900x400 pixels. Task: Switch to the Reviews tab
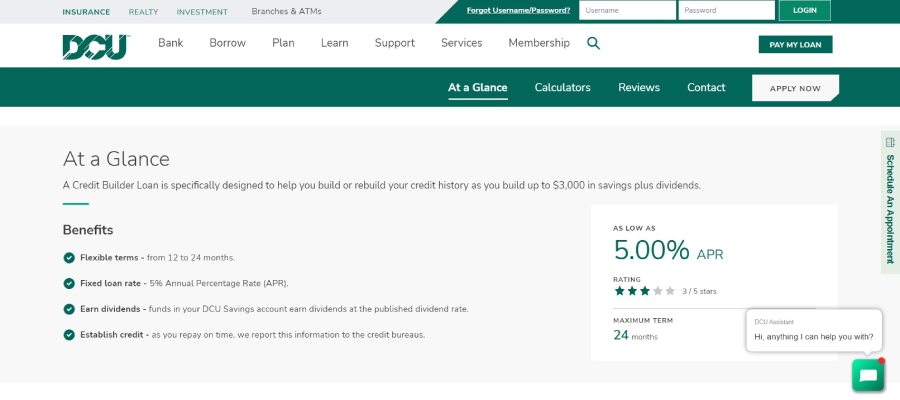639,88
